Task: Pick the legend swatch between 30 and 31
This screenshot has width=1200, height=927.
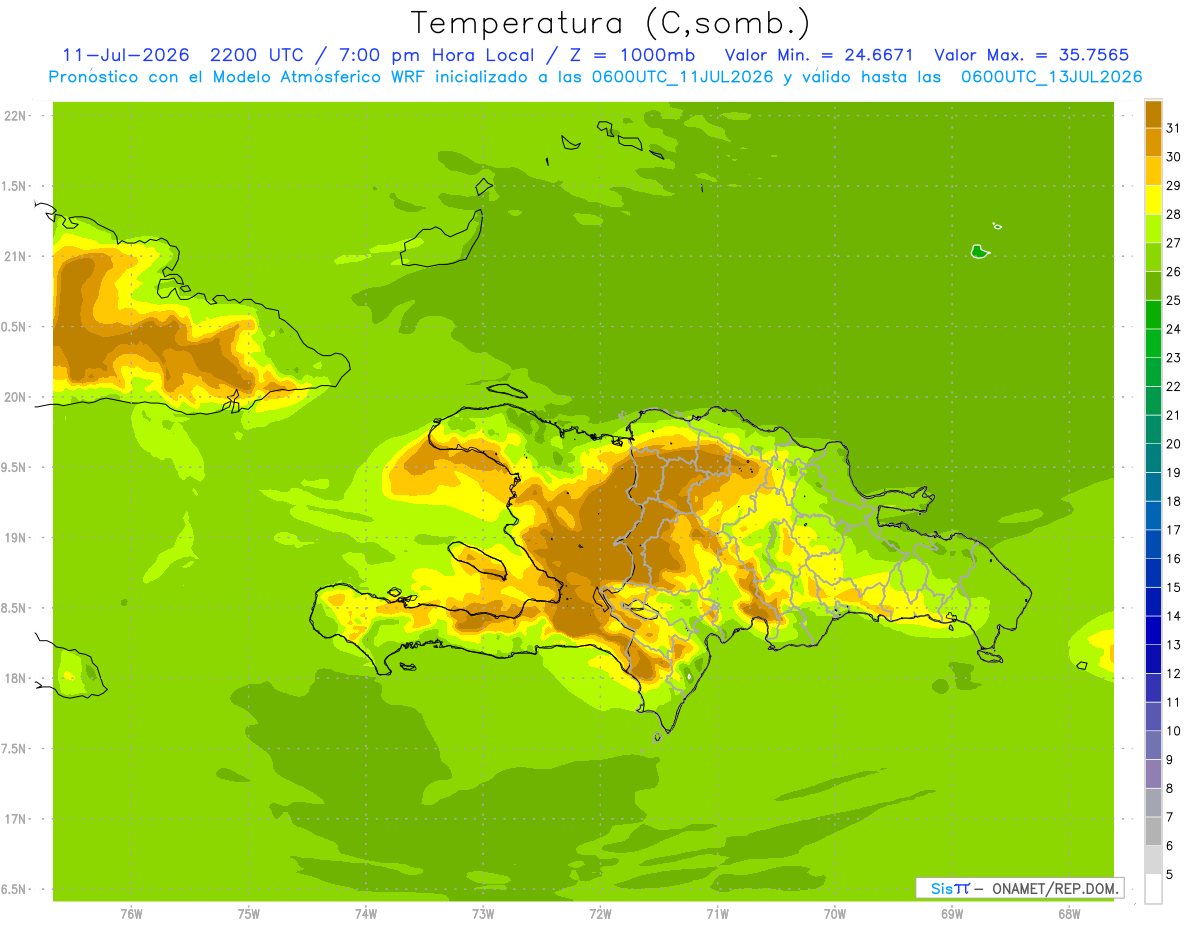Action: 1153,142
